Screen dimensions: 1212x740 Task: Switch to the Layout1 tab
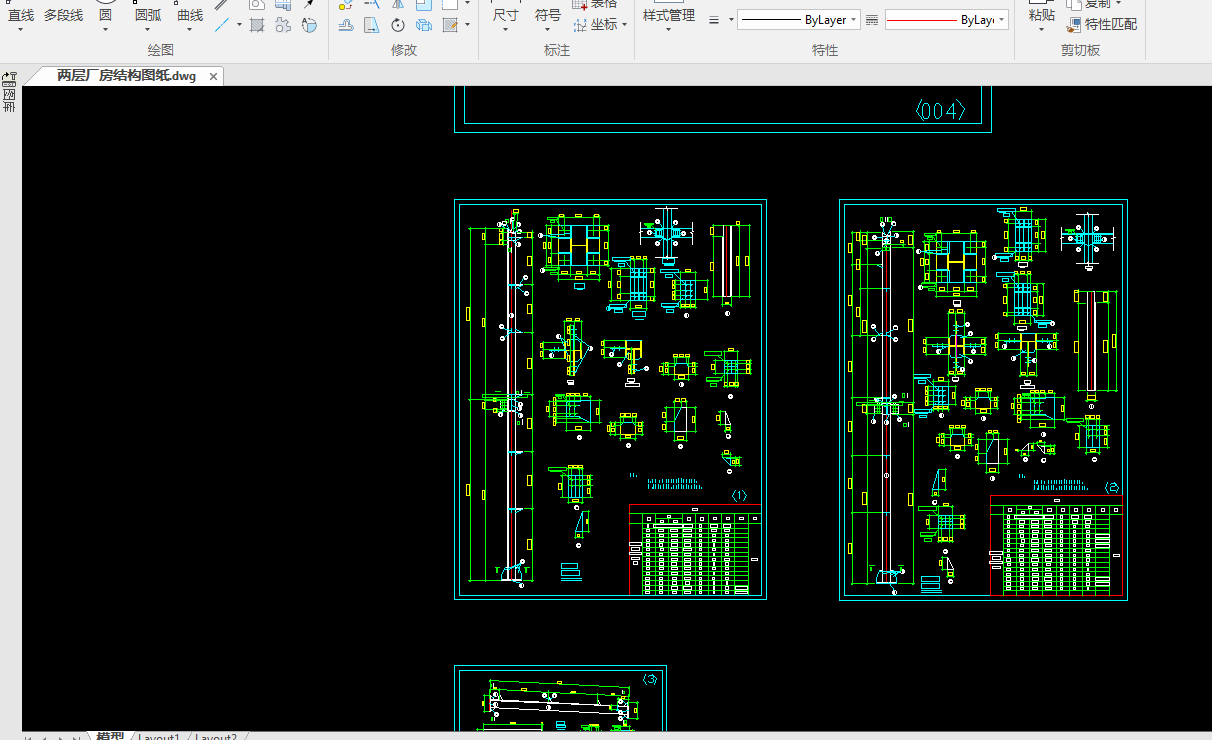158,737
